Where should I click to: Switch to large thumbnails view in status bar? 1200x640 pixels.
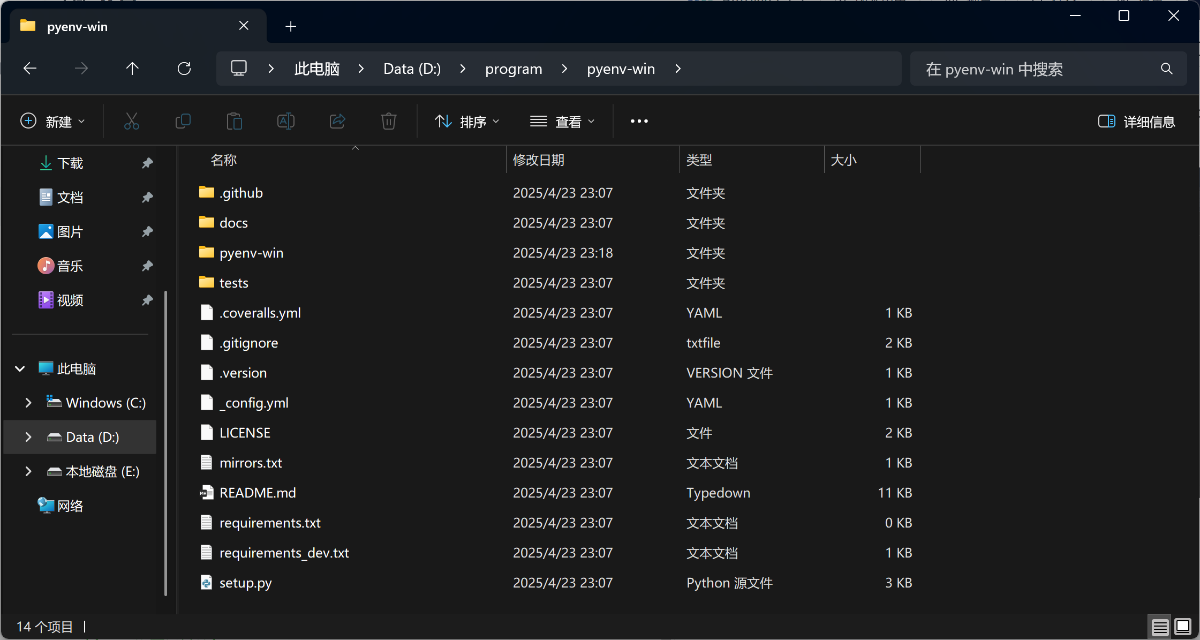1182,627
